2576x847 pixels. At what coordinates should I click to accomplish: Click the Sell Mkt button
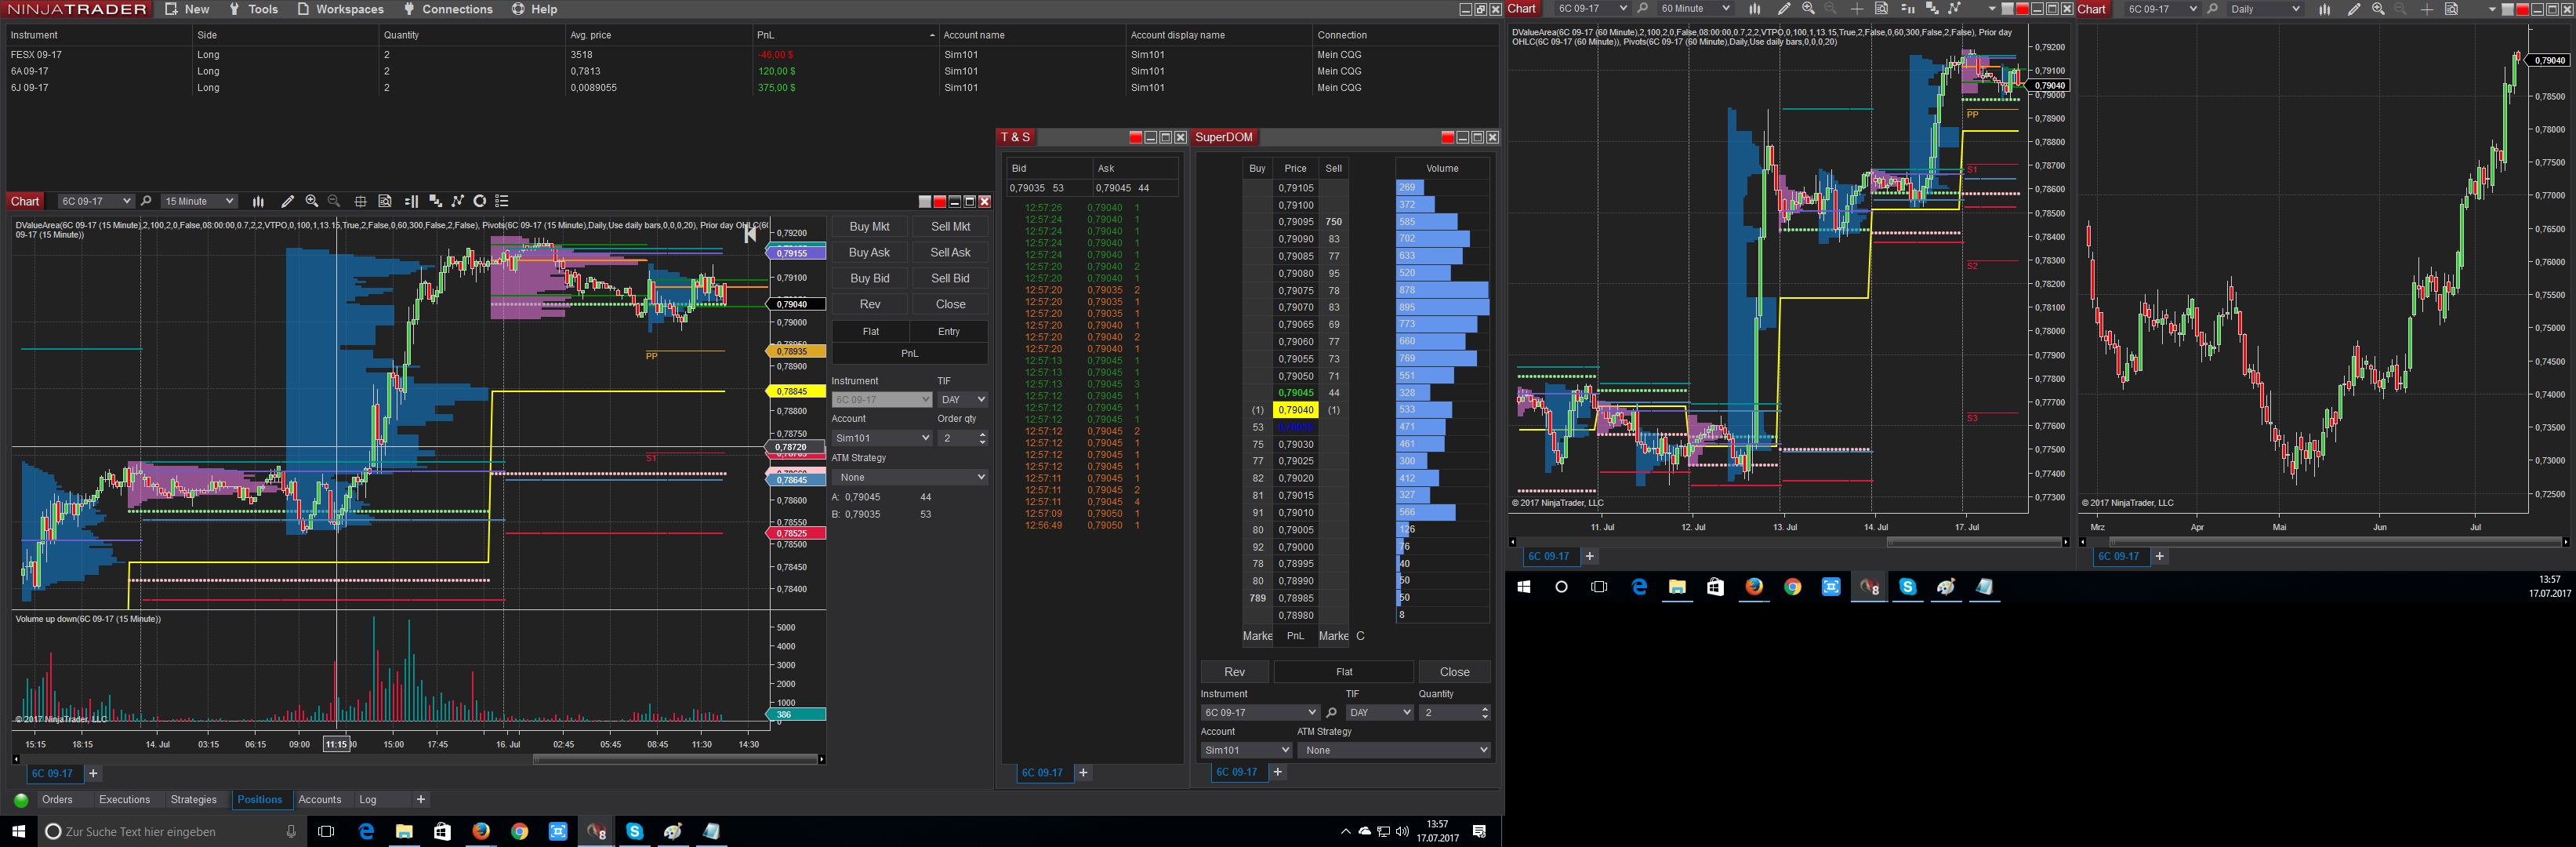coord(950,227)
